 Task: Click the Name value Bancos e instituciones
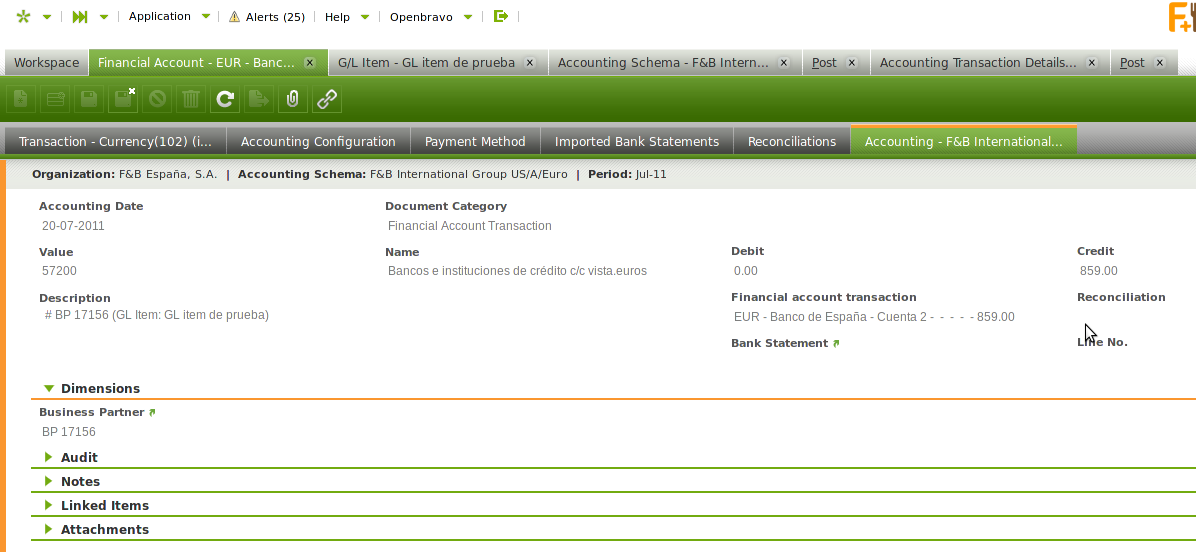(517, 271)
